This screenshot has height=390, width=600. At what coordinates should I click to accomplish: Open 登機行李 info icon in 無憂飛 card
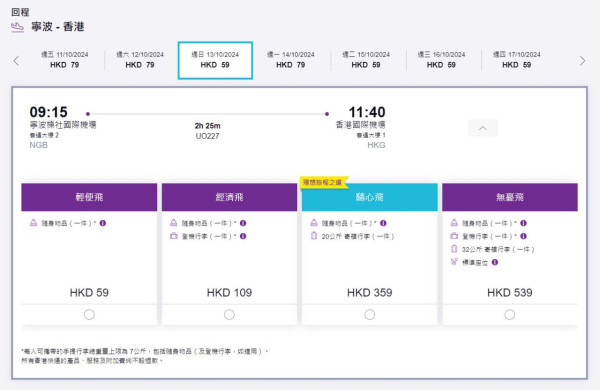click(523, 236)
